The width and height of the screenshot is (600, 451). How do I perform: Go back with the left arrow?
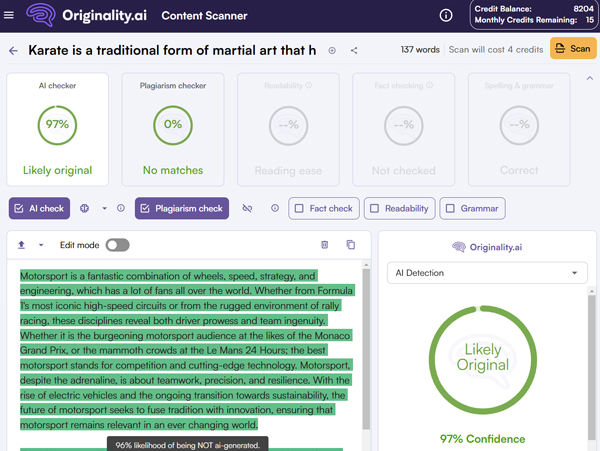[13, 50]
